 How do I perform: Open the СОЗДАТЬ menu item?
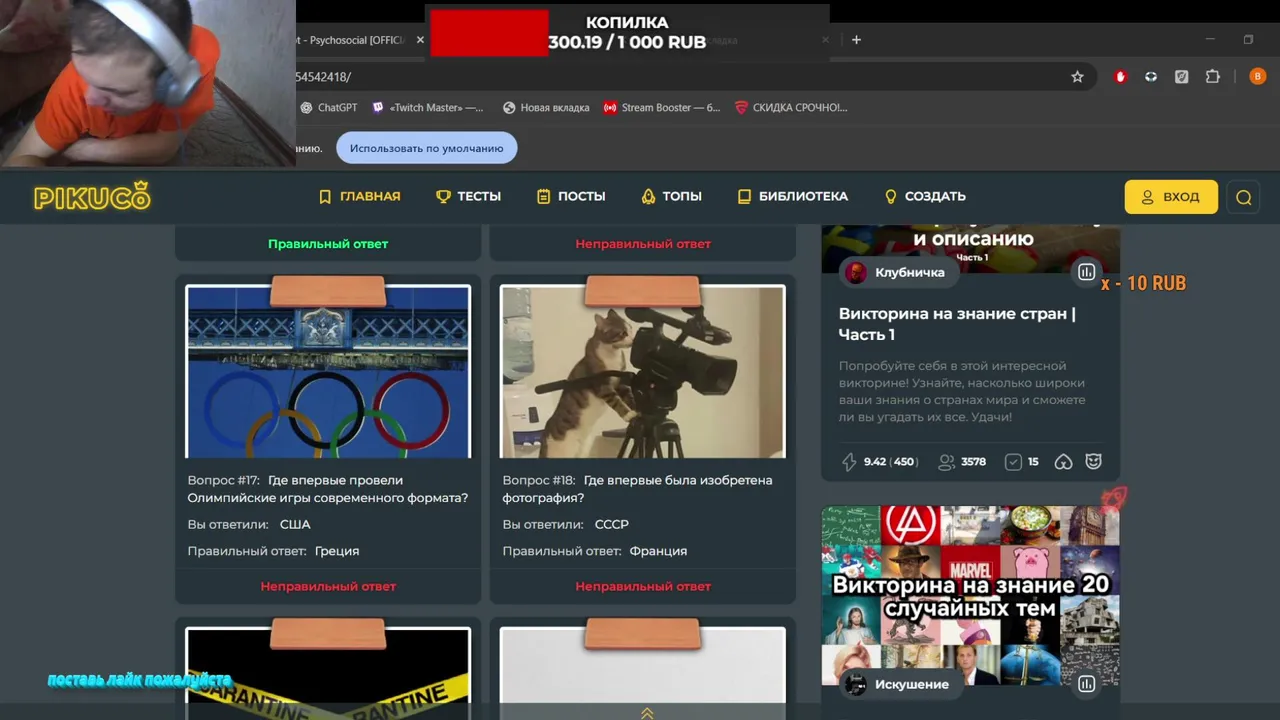tap(925, 197)
